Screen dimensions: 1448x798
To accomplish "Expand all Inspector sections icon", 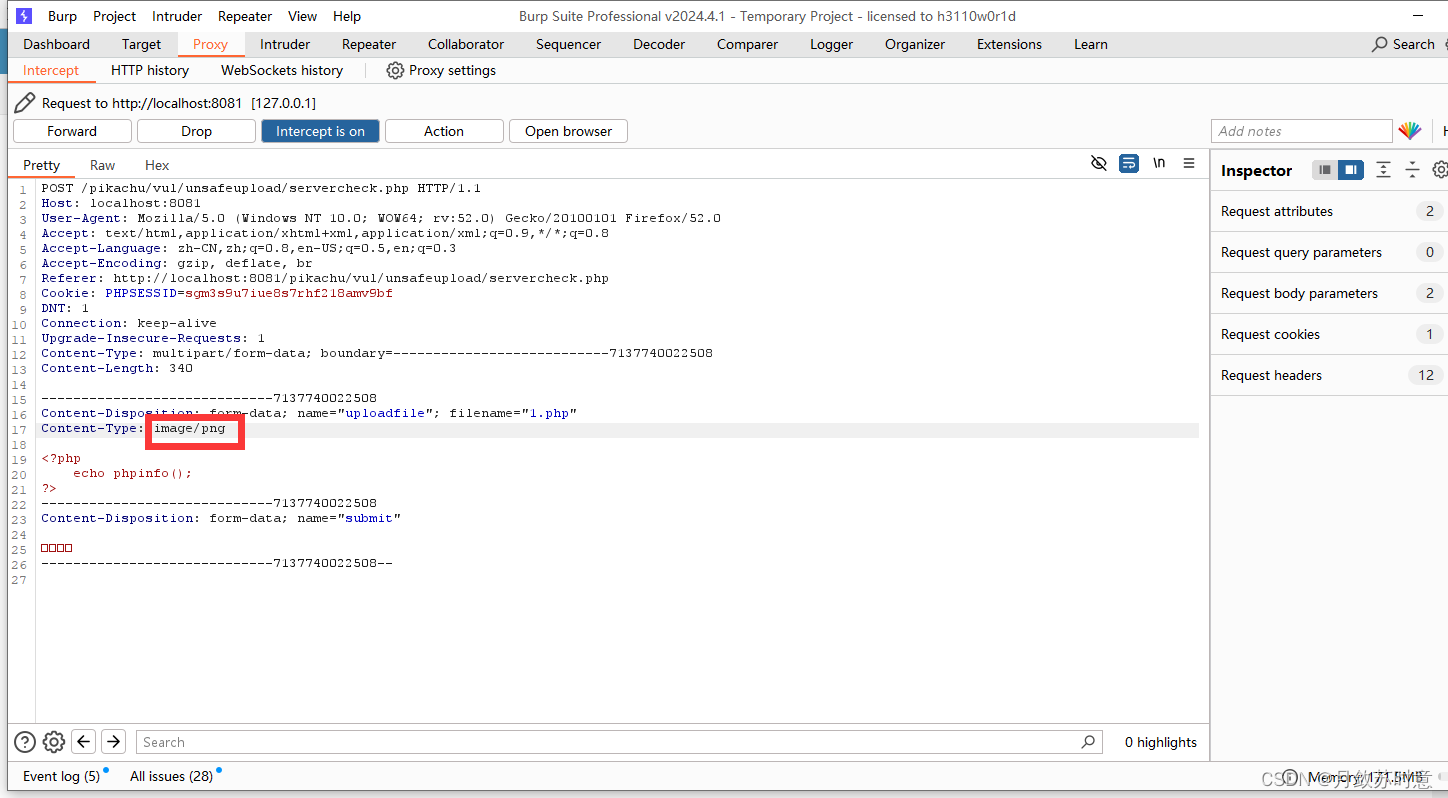I will click(1383, 170).
